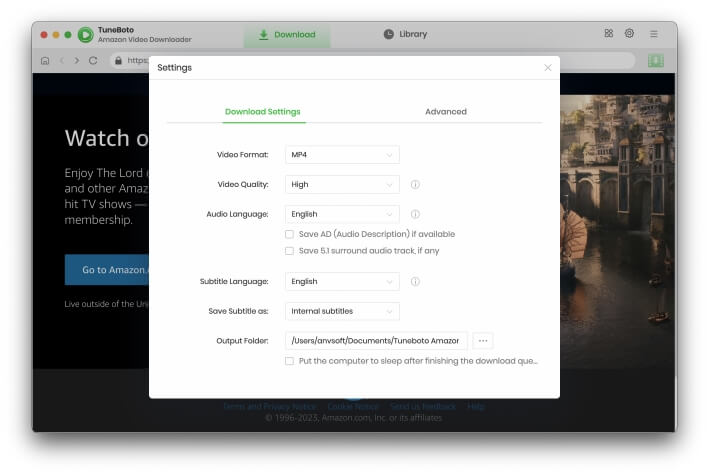Switch to the Library tab
This screenshot has width=709, height=475.
point(405,34)
